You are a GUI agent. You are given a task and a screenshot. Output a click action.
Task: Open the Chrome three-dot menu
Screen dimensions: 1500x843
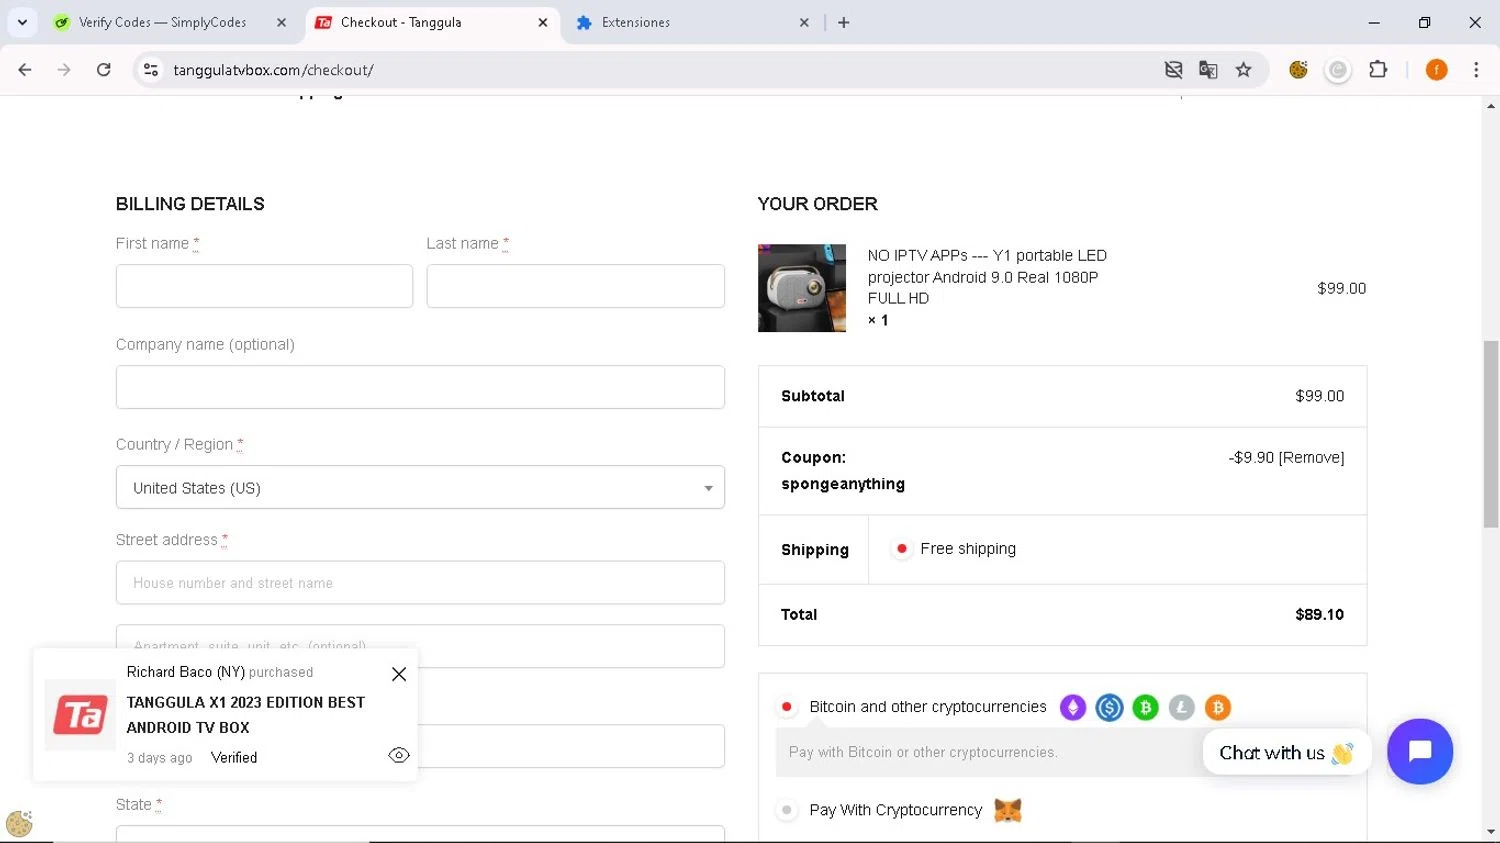[x=1476, y=70]
